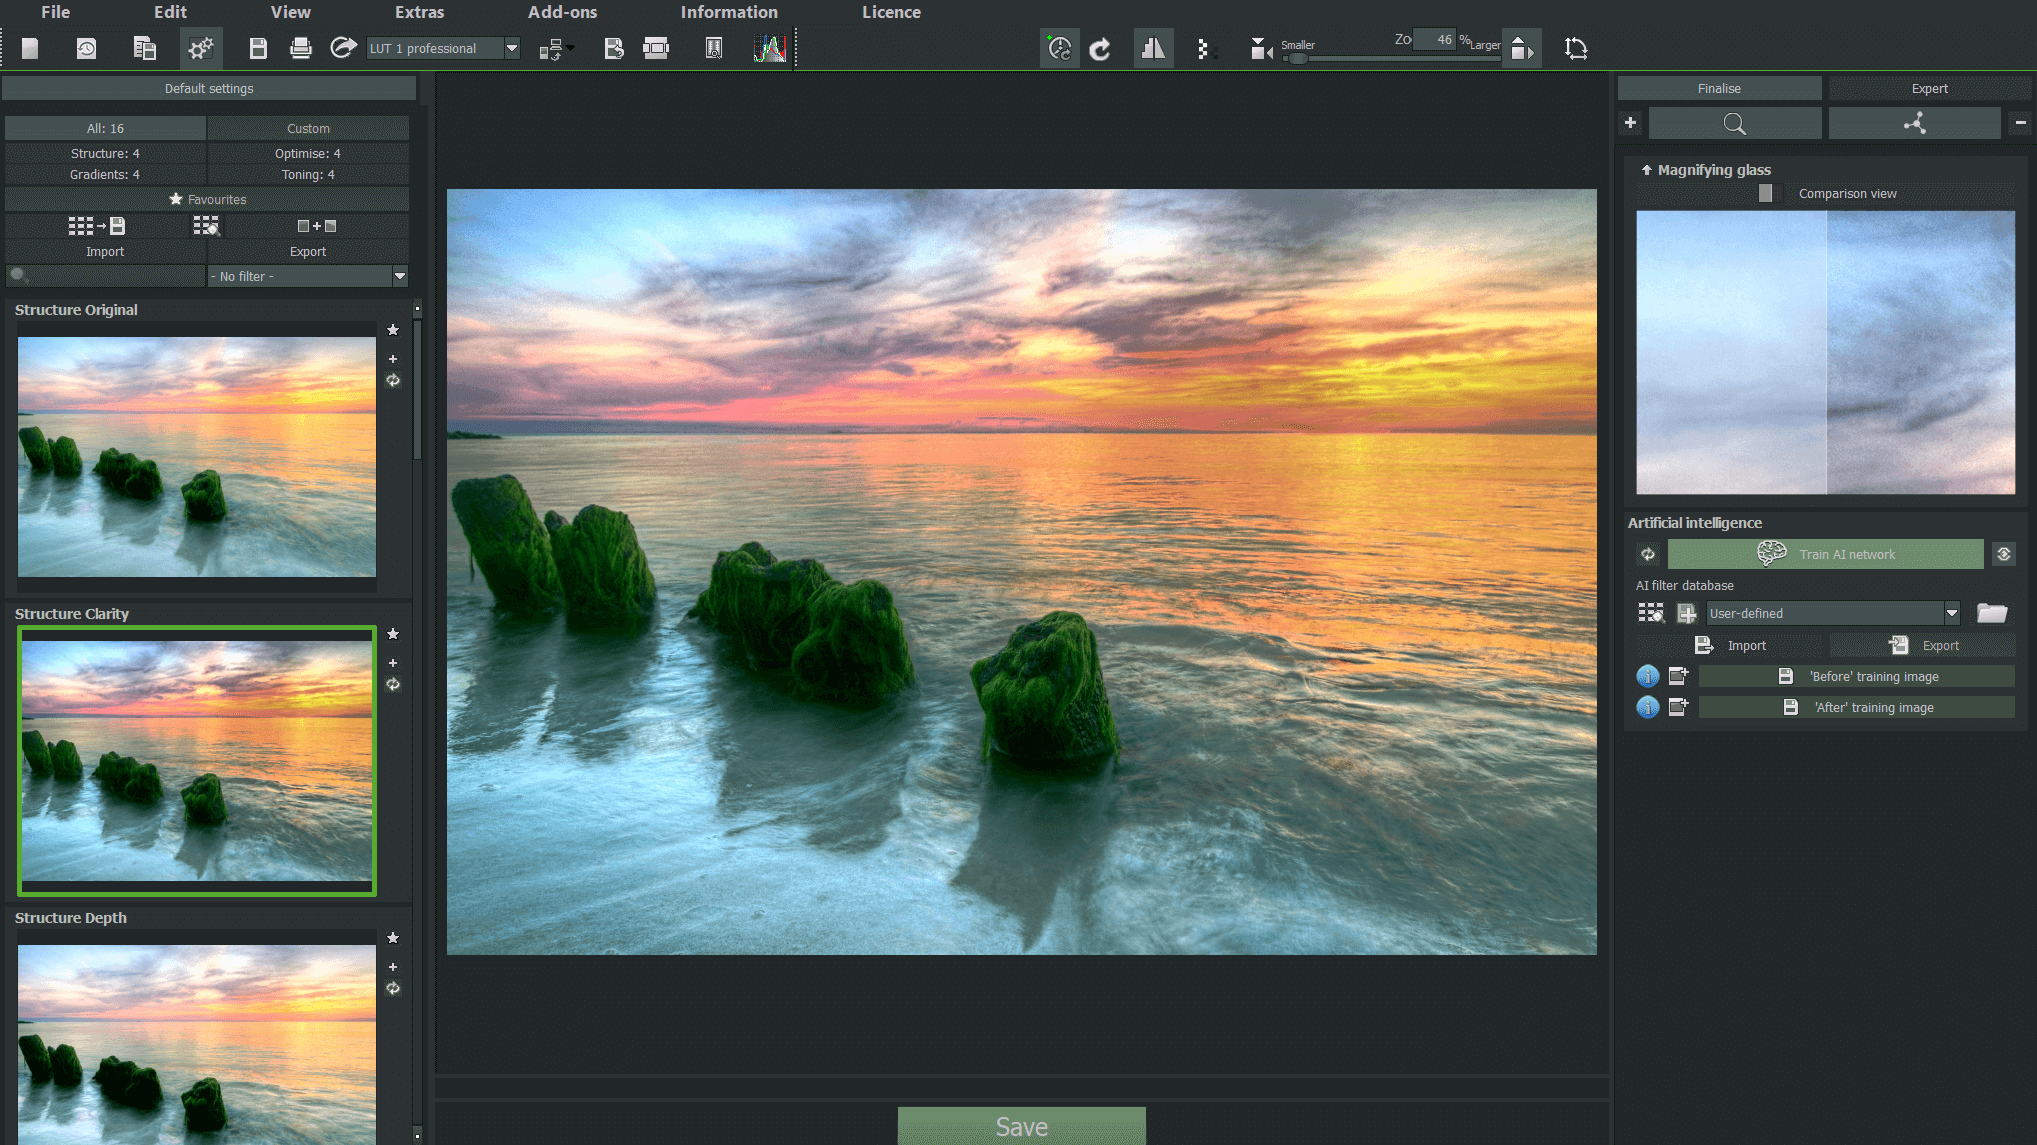Image resolution: width=2037 pixels, height=1145 pixels.
Task: Select the AI filter database grid icon
Action: pyautogui.click(x=1652, y=612)
